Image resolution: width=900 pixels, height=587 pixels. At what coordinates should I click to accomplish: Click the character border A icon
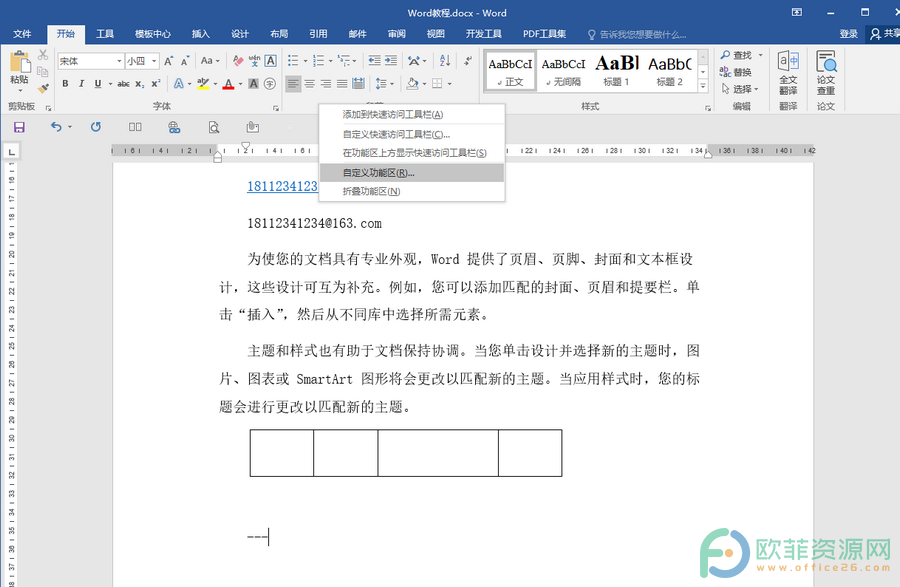271,60
